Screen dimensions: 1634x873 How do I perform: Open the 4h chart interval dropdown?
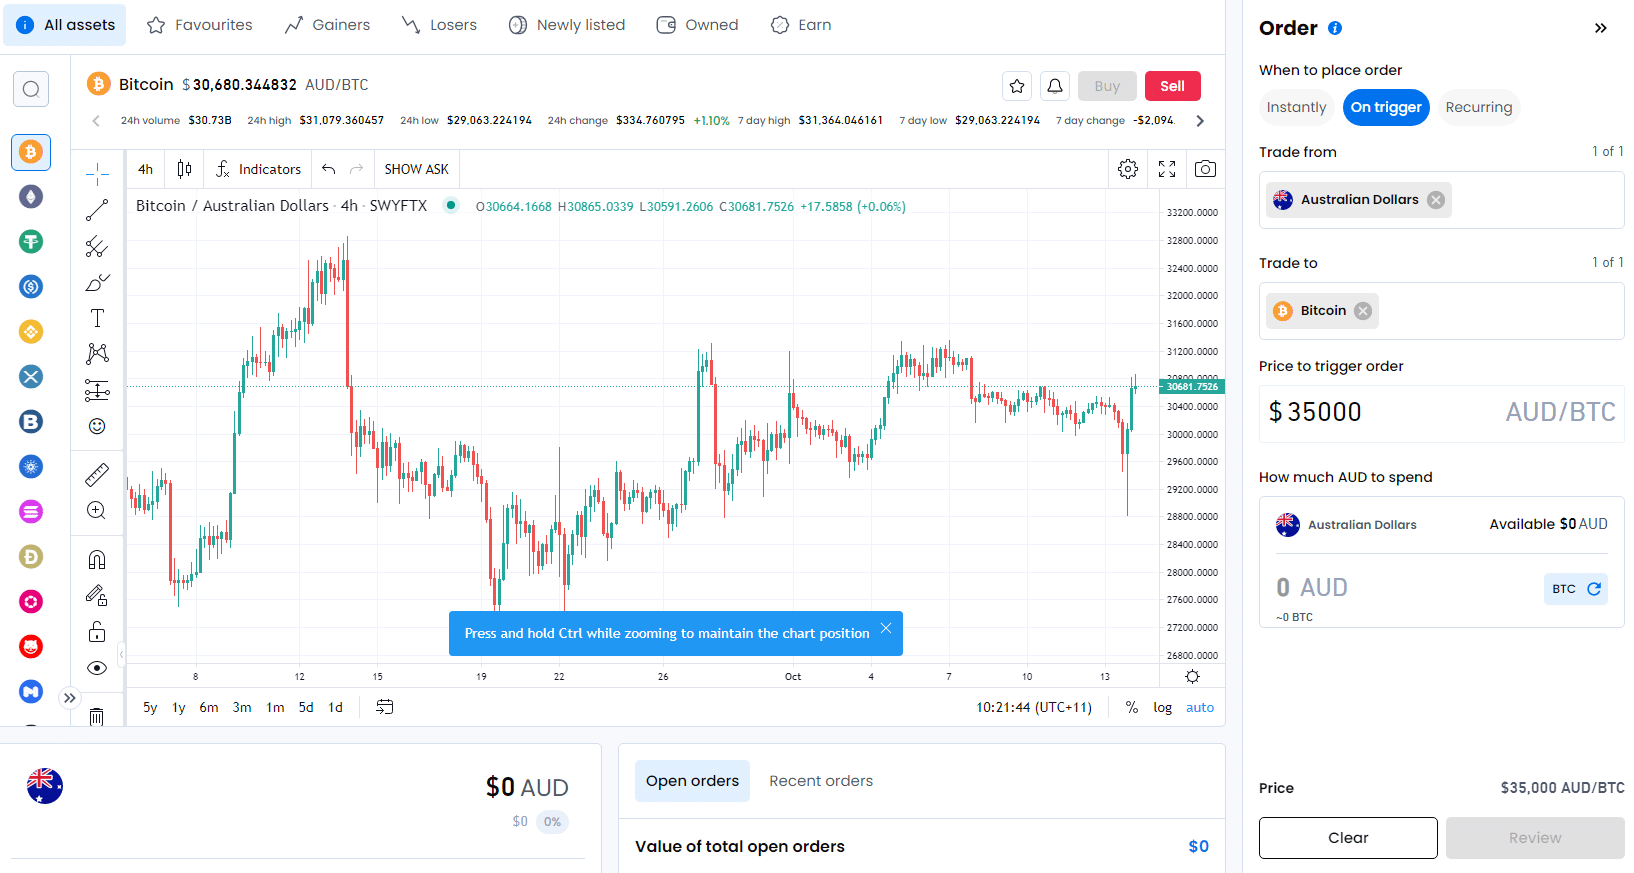[146, 169]
